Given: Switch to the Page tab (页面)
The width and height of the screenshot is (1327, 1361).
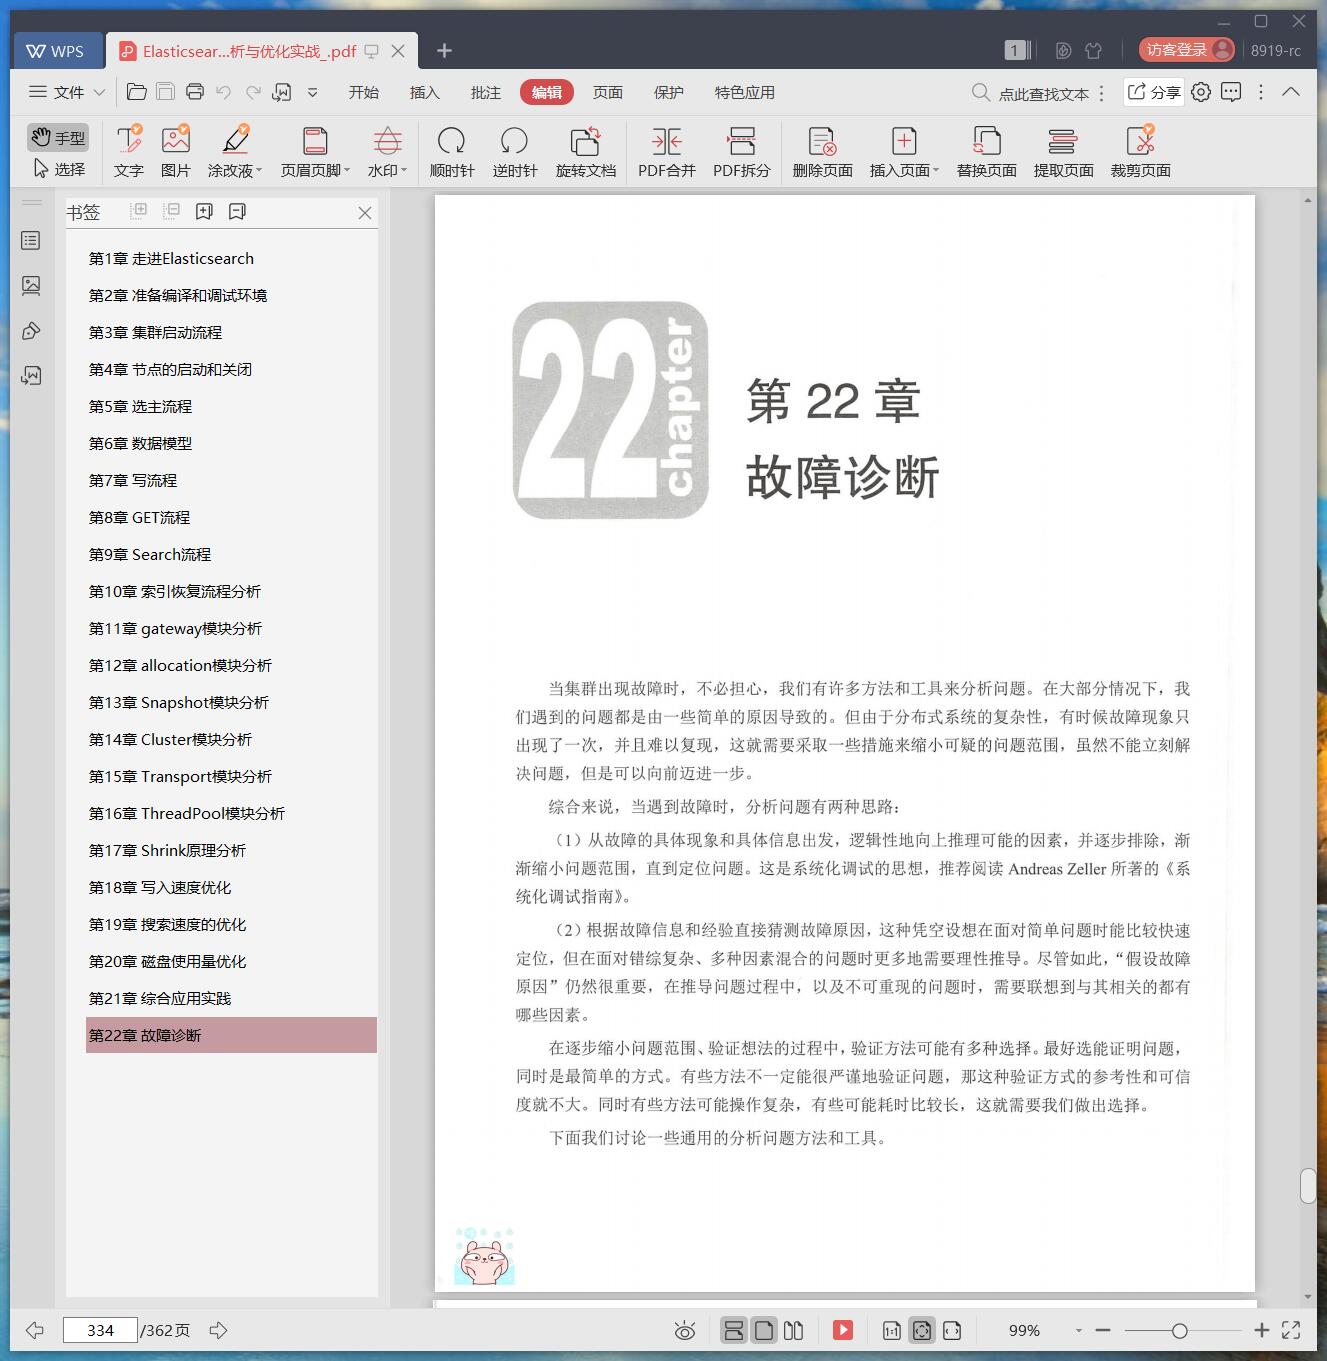Looking at the screenshot, I should point(608,92).
